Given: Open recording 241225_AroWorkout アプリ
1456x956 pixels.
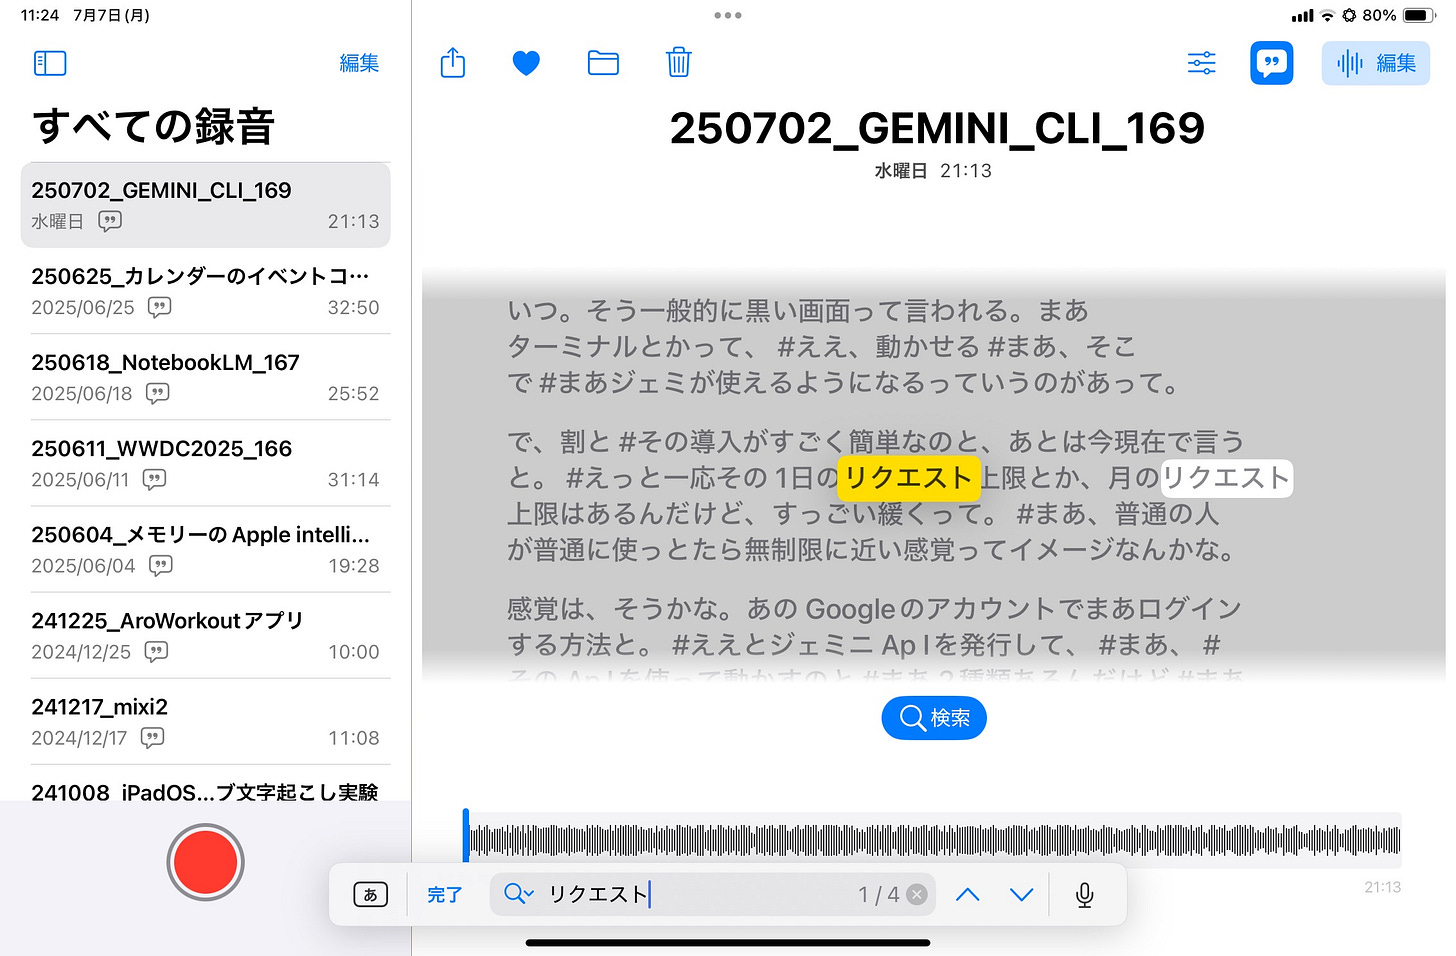Looking at the screenshot, I should tap(205, 635).
